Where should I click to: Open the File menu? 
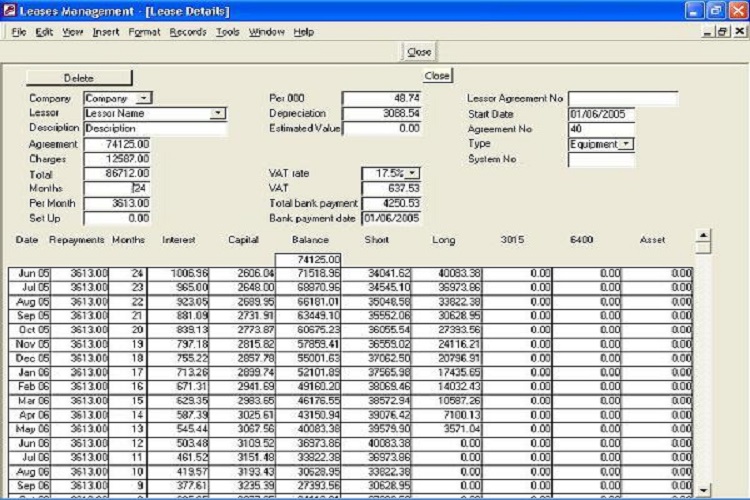pos(19,32)
